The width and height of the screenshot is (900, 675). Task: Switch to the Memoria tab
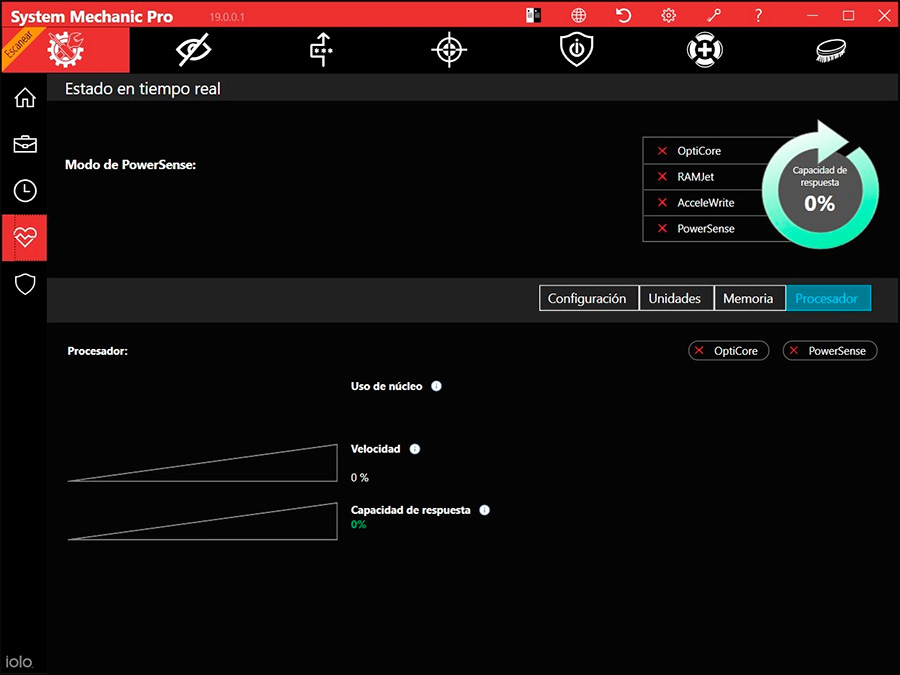[x=748, y=298]
